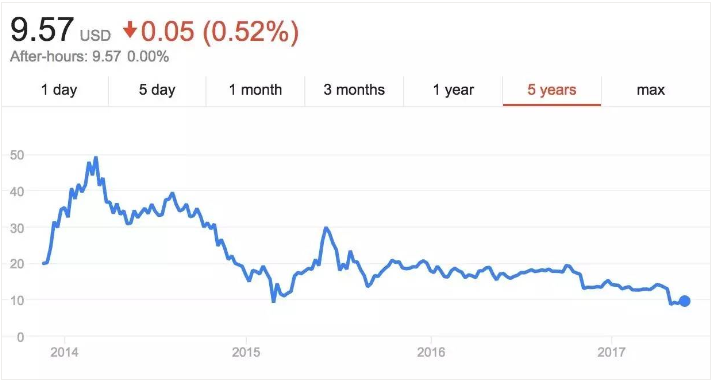Click the 9.57 stock price
712x381 pixels.
click(x=42, y=30)
